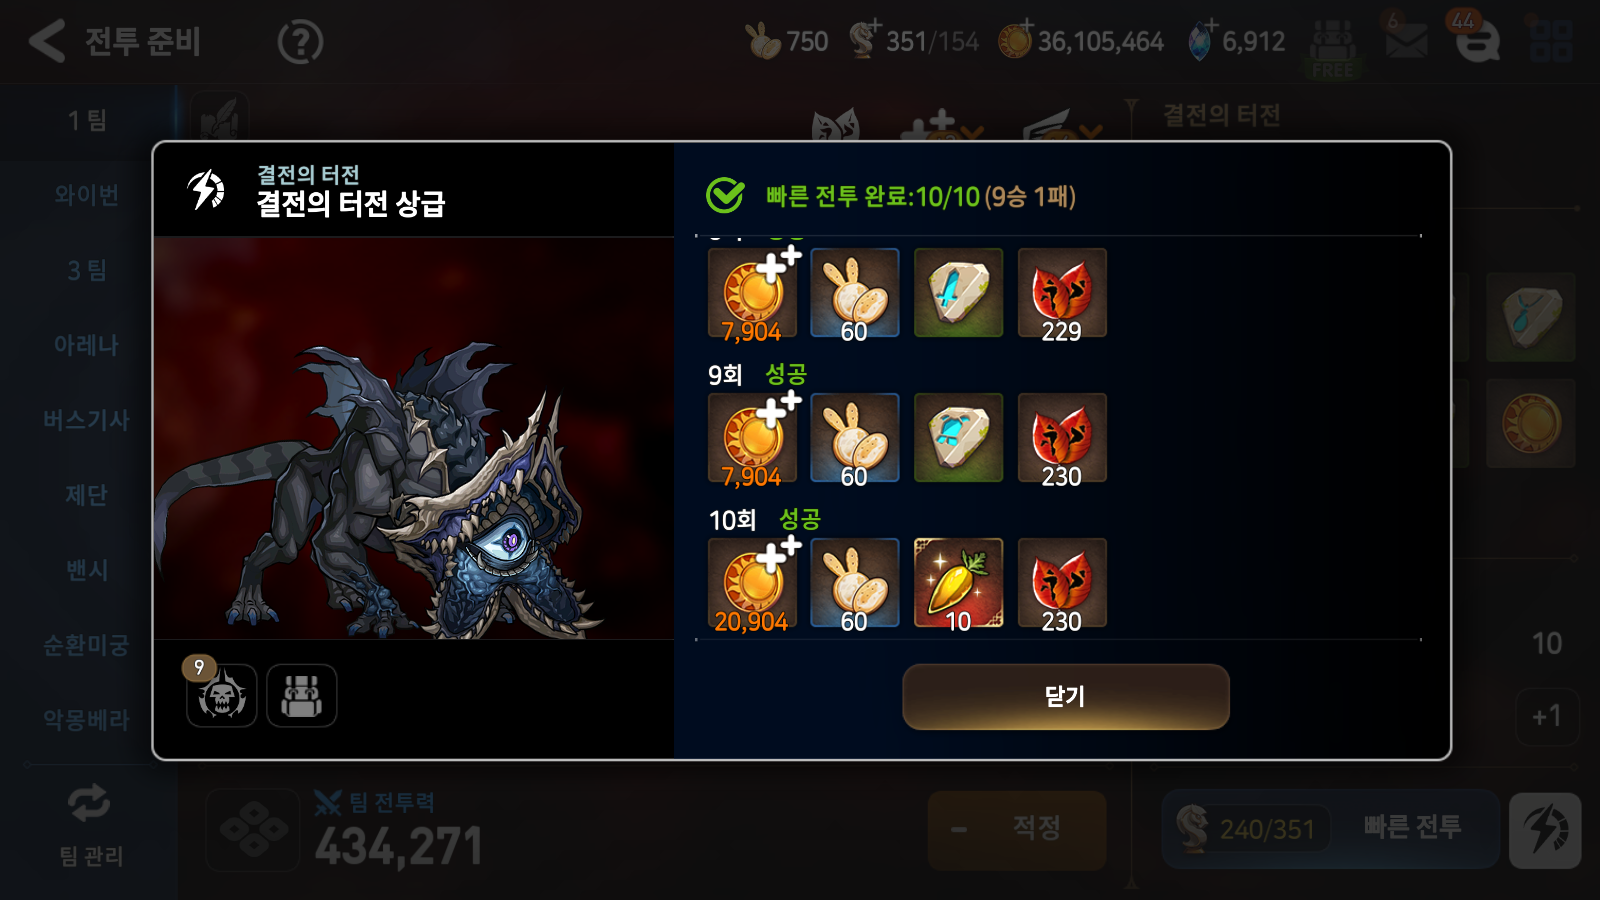Click the rune stone reward in round 9
This screenshot has height=900, width=1600.
(x=958, y=438)
